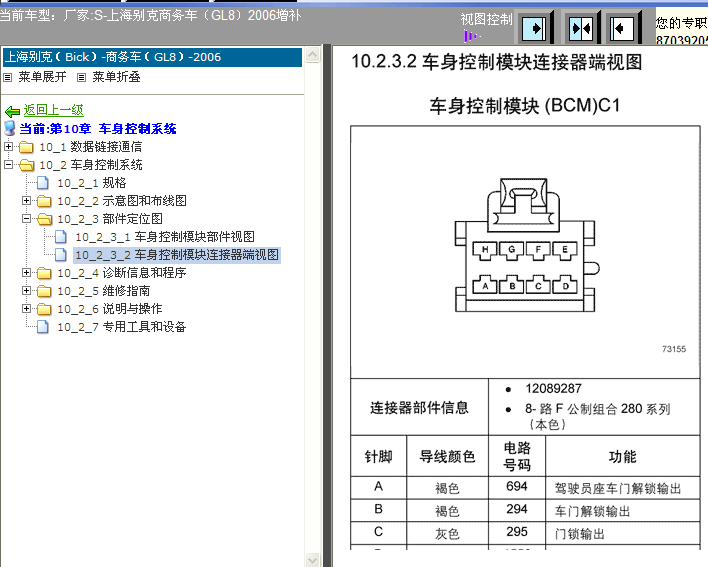Click the 导线颜色 column header

tap(447, 456)
